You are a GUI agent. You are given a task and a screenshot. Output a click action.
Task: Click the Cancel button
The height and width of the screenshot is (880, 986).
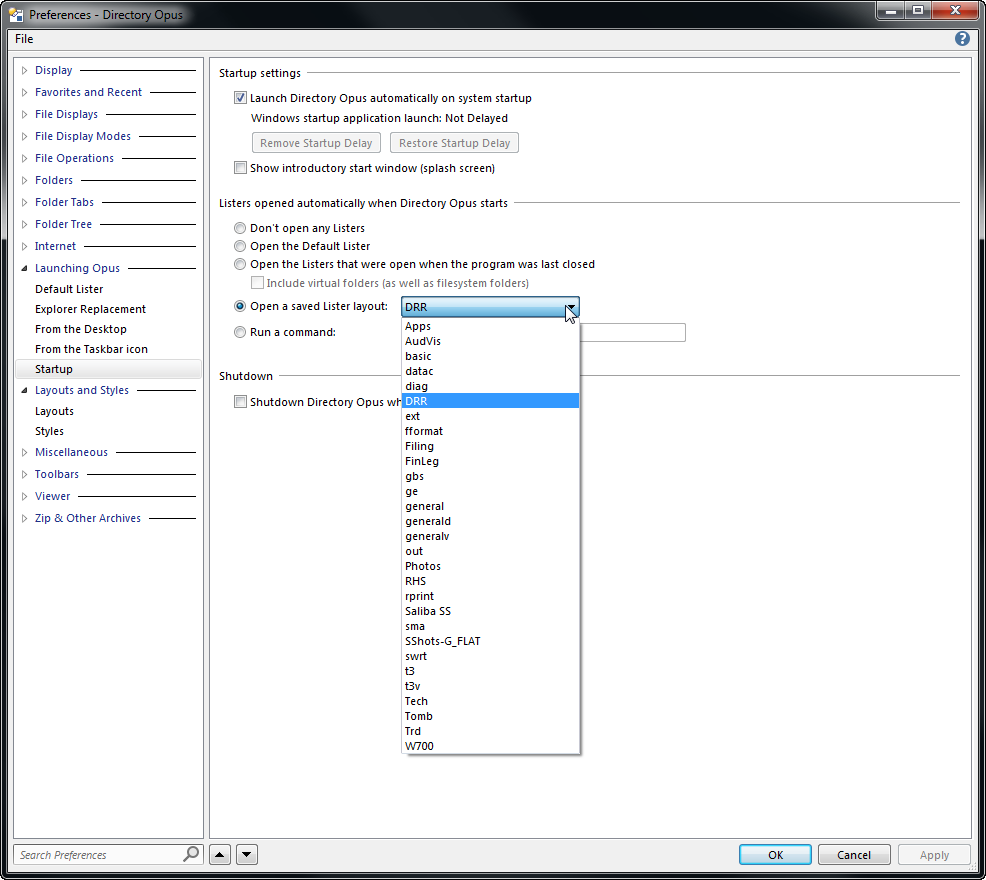tap(854, 855)
